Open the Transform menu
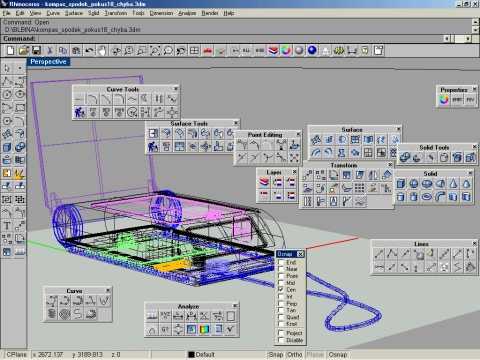Screen dimensions: 480x360 tap(116, 13)
